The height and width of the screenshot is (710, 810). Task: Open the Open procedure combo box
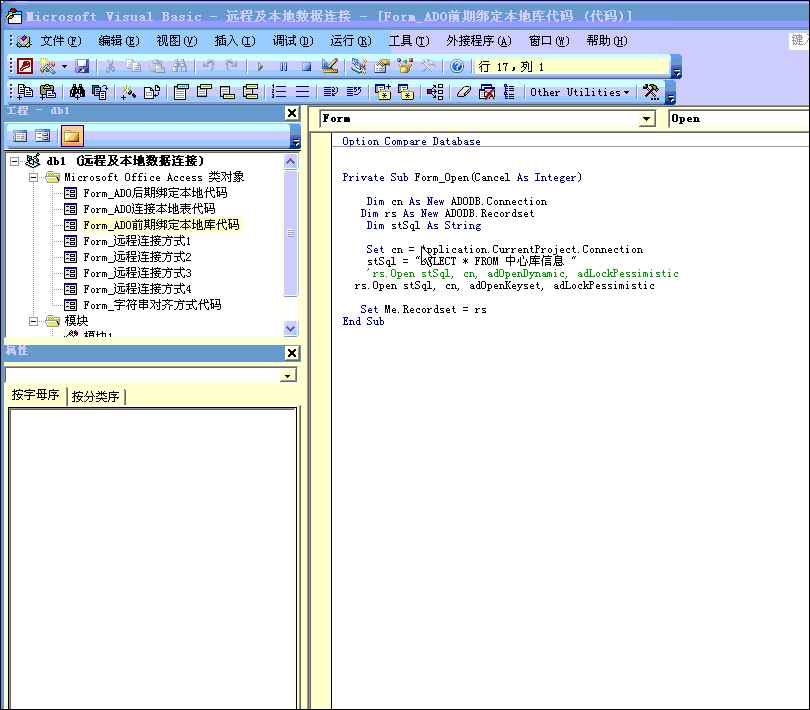739,119
